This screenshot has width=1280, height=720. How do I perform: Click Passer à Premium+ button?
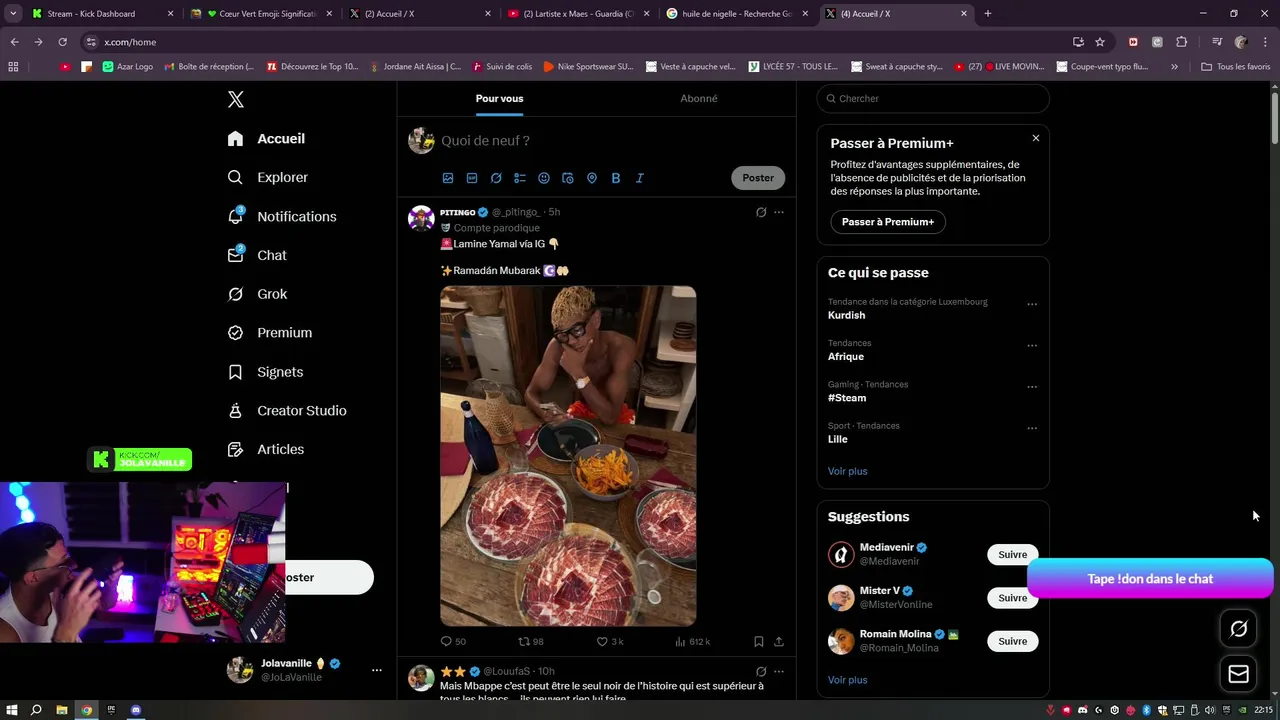coord(888,222)
